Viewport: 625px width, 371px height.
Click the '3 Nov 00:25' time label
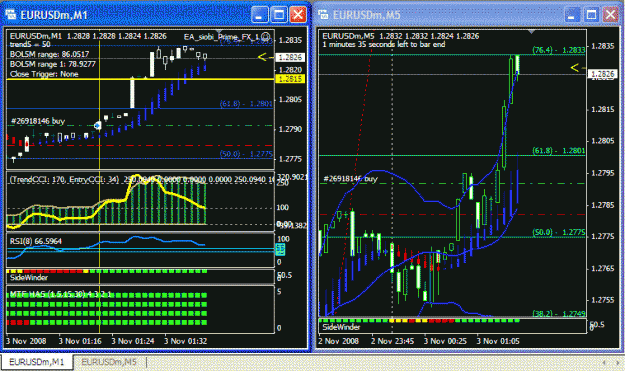[445, 341]
